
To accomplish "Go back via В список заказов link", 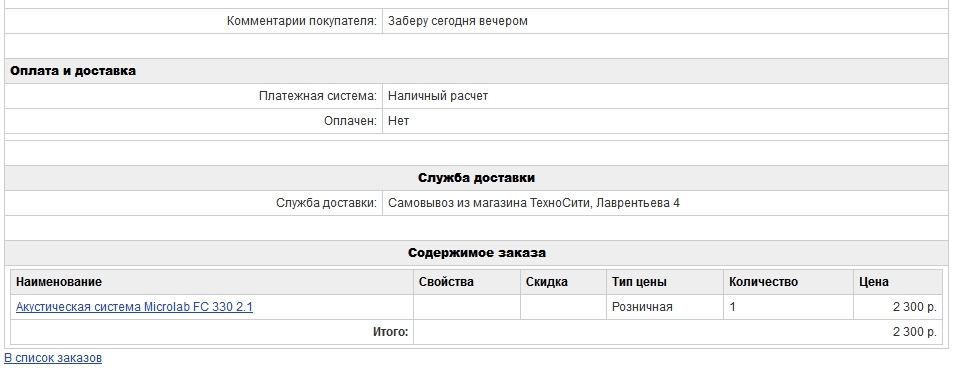I will pyautogui.click(x=53, y=358).
